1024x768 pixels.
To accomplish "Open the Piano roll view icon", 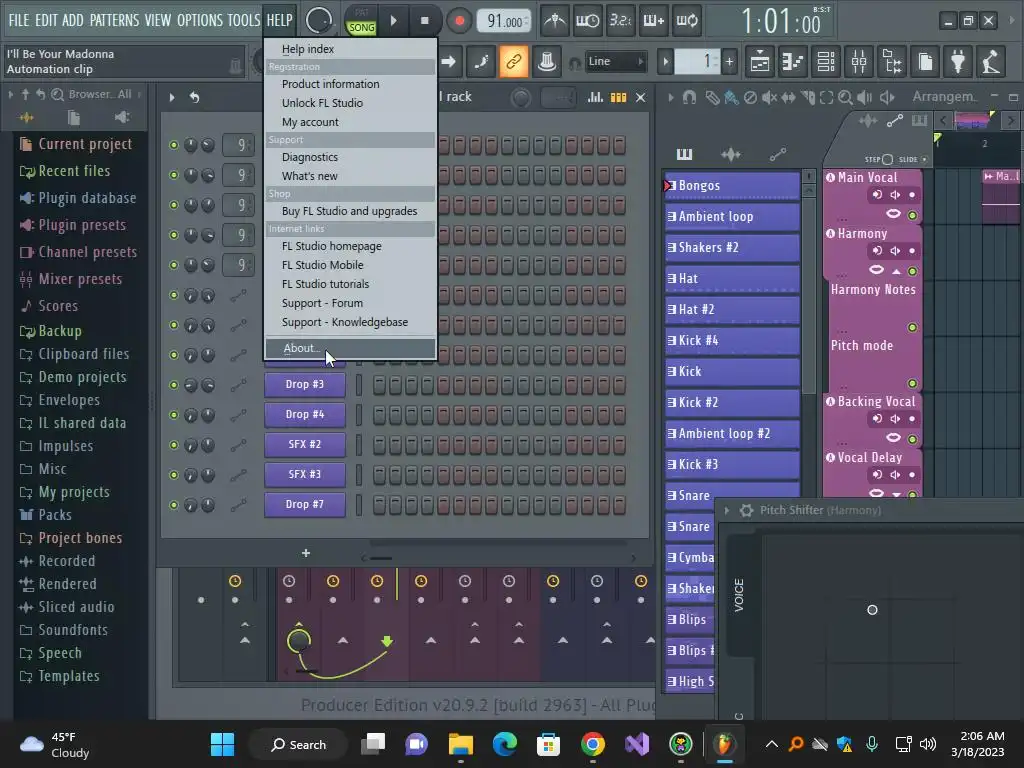I will (793, 62).
